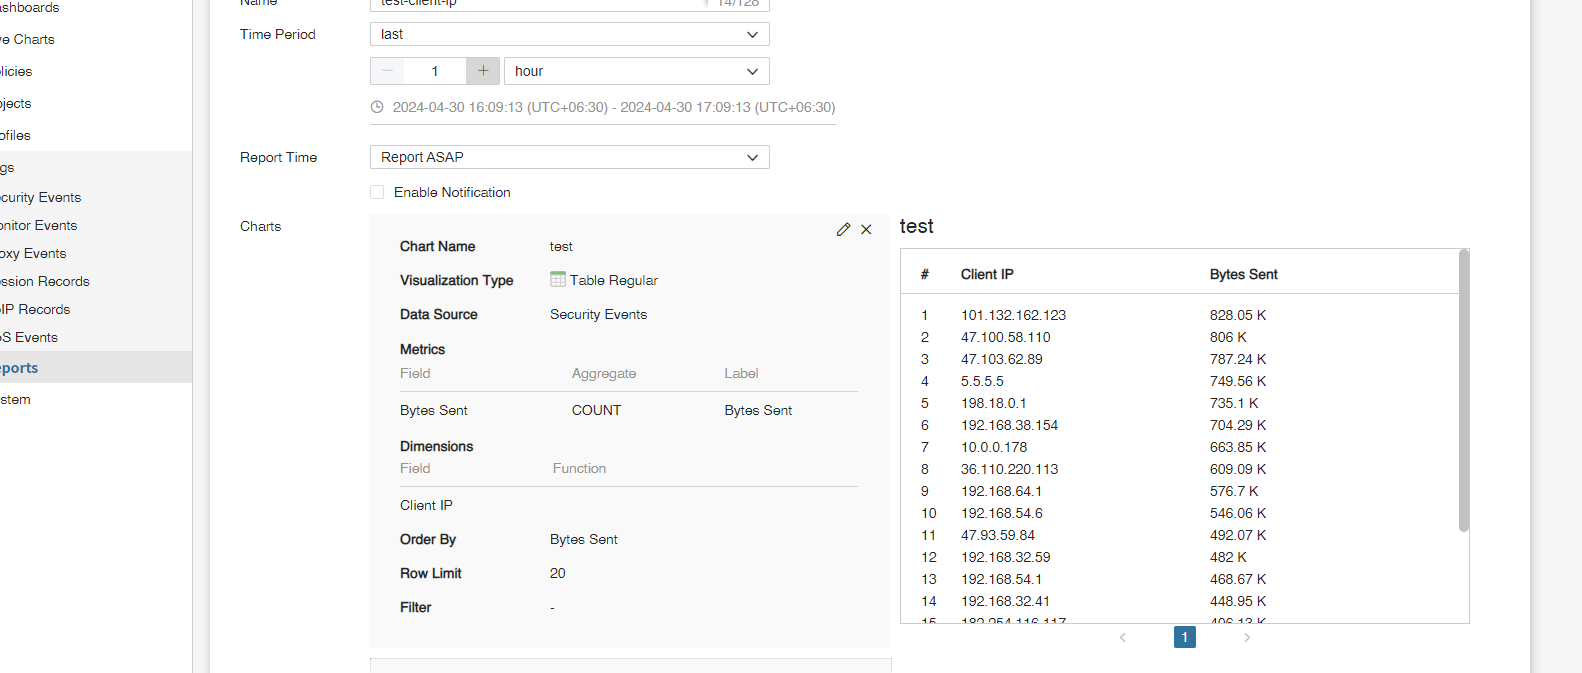This screenshot has height=673, width=1582.
Task: Click the Client IP column header
Action: 987,274
